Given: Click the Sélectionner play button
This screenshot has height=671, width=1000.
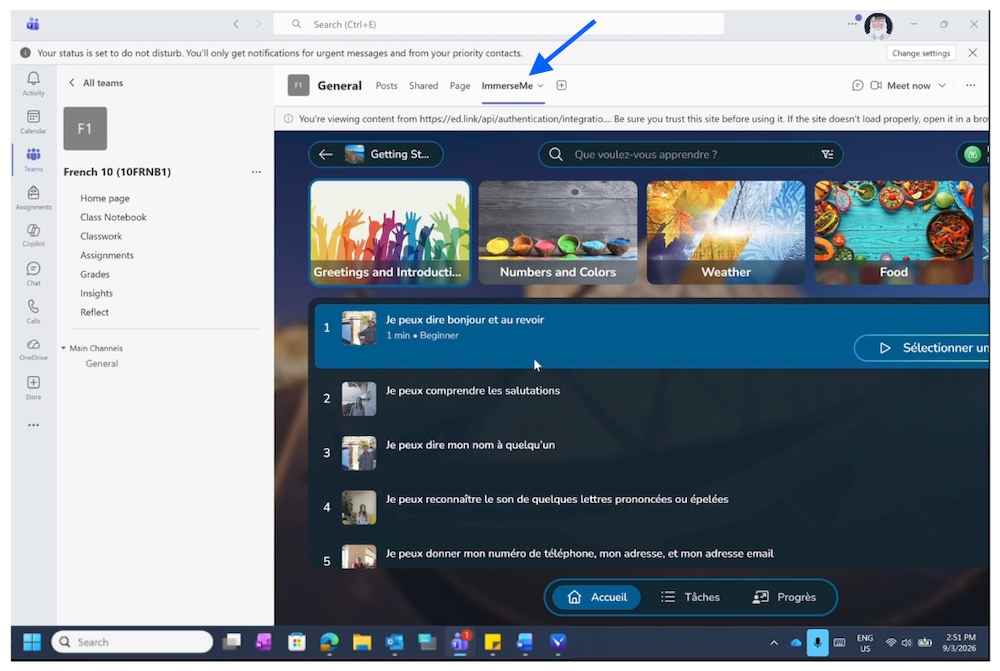Looking at the screenshot, I should pyautogui.click(x=922, y=348).
